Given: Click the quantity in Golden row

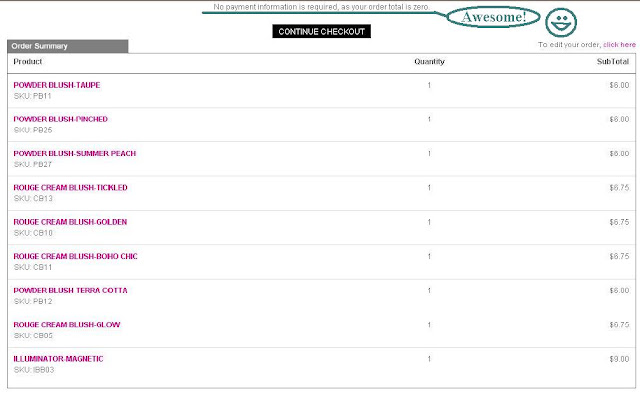Looking at the screenshot, I should (x=429, y=222).
